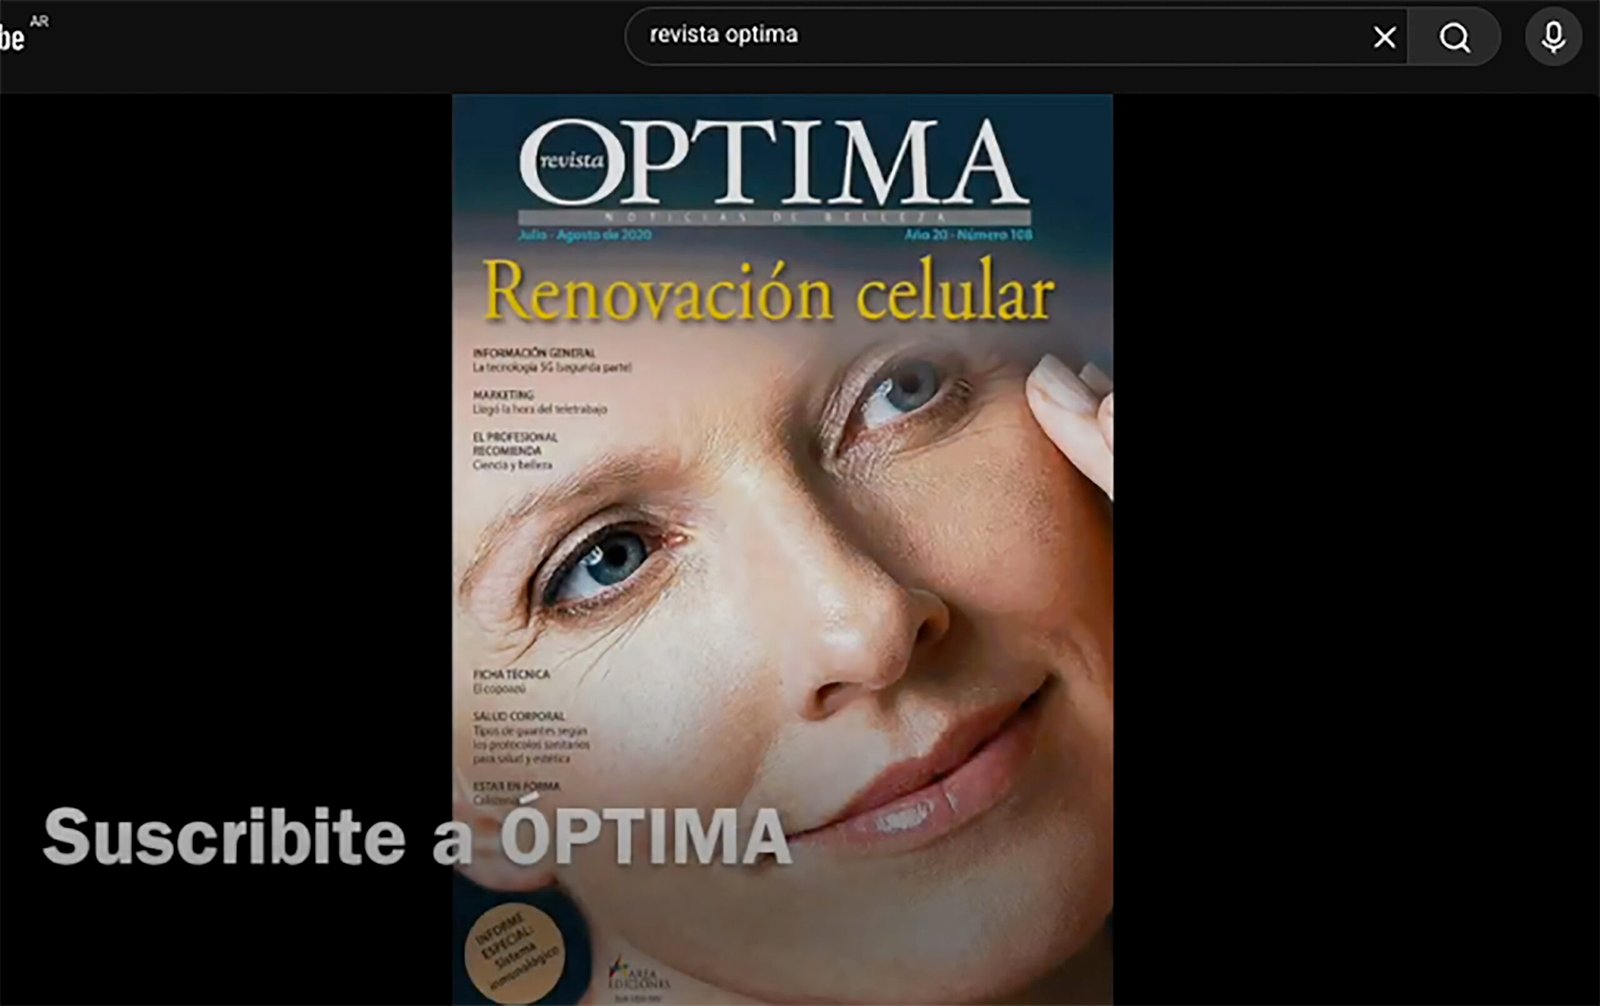Click the 'Renovación celular' headline

coord(768,293)
